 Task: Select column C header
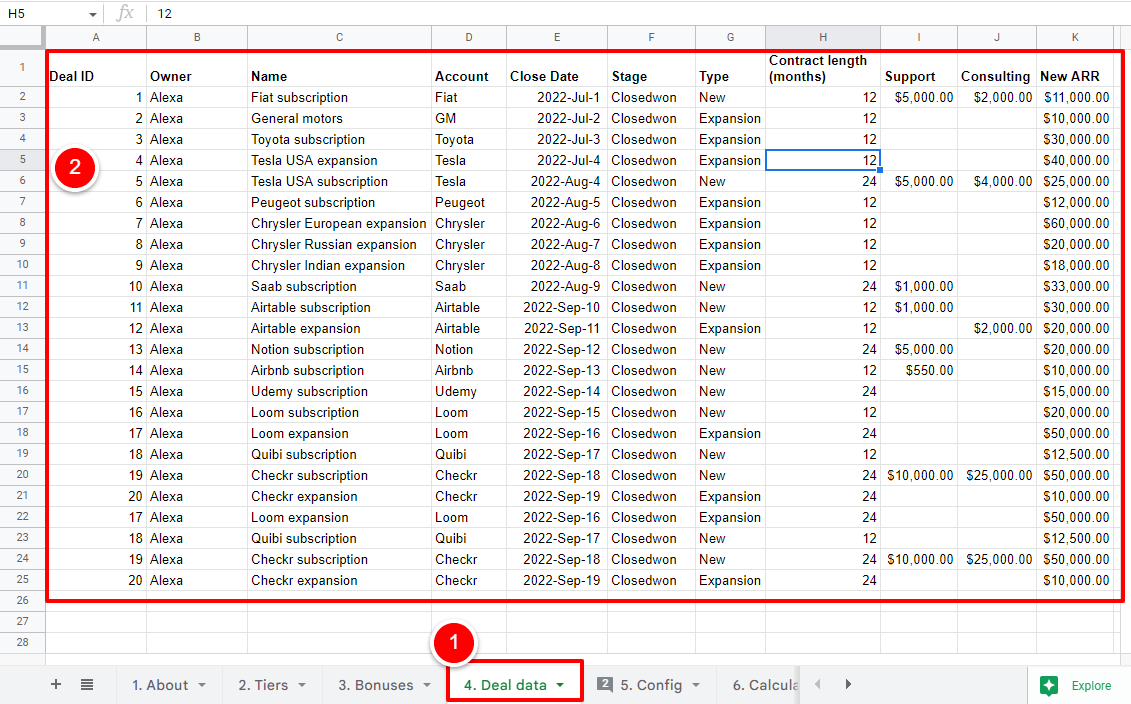pos(340,37)
